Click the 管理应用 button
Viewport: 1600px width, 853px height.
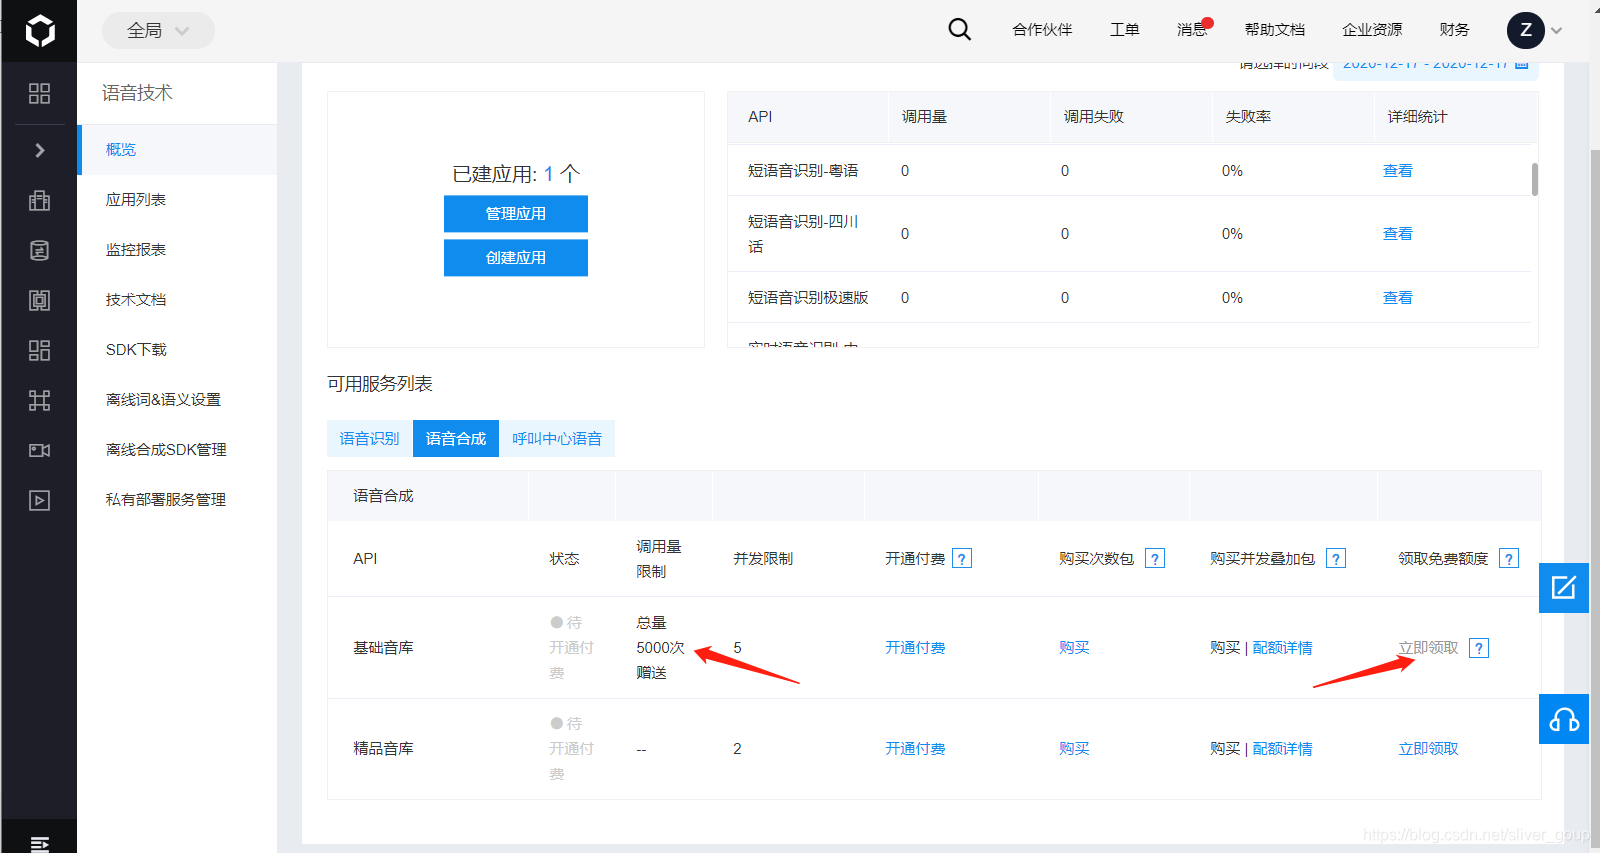516,214
